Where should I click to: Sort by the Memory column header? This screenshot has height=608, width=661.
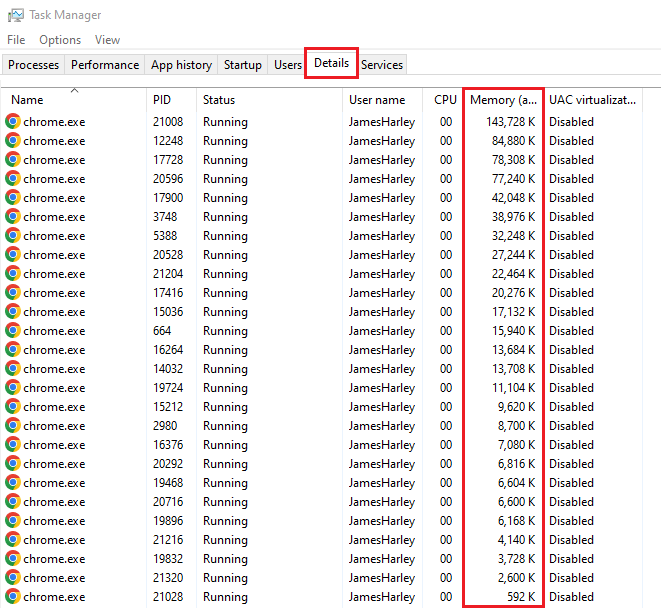(503, 100)
